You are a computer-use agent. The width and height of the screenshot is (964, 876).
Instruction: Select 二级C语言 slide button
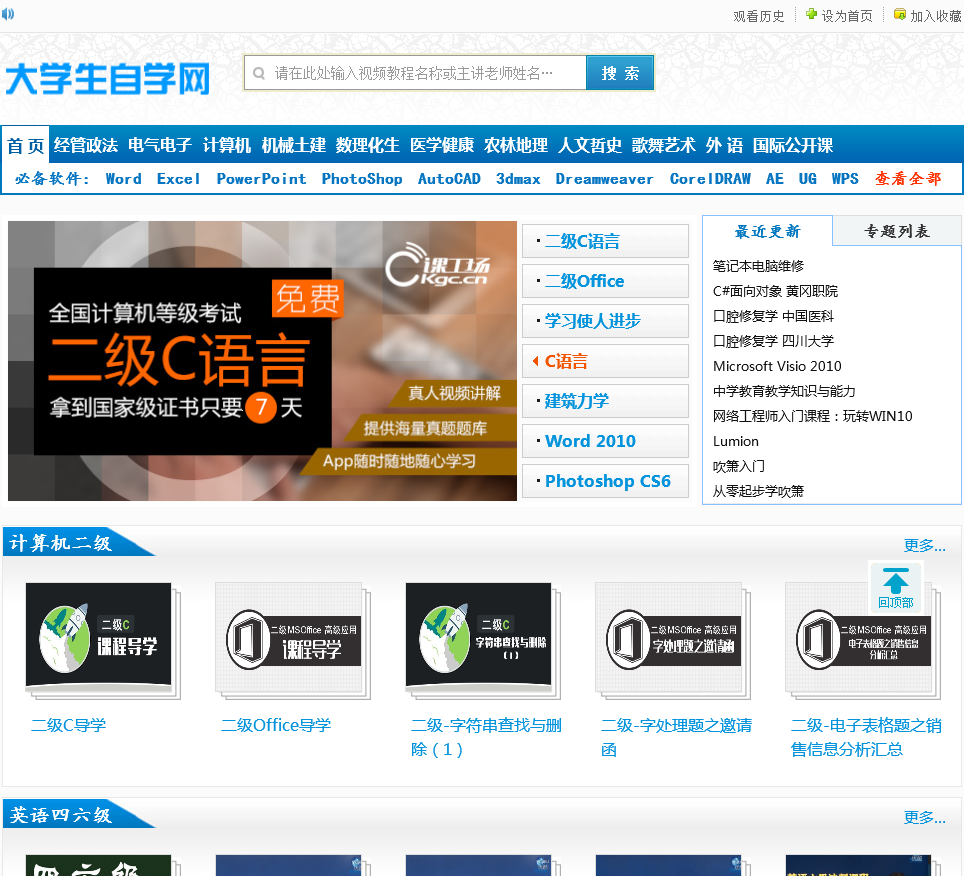605,241
